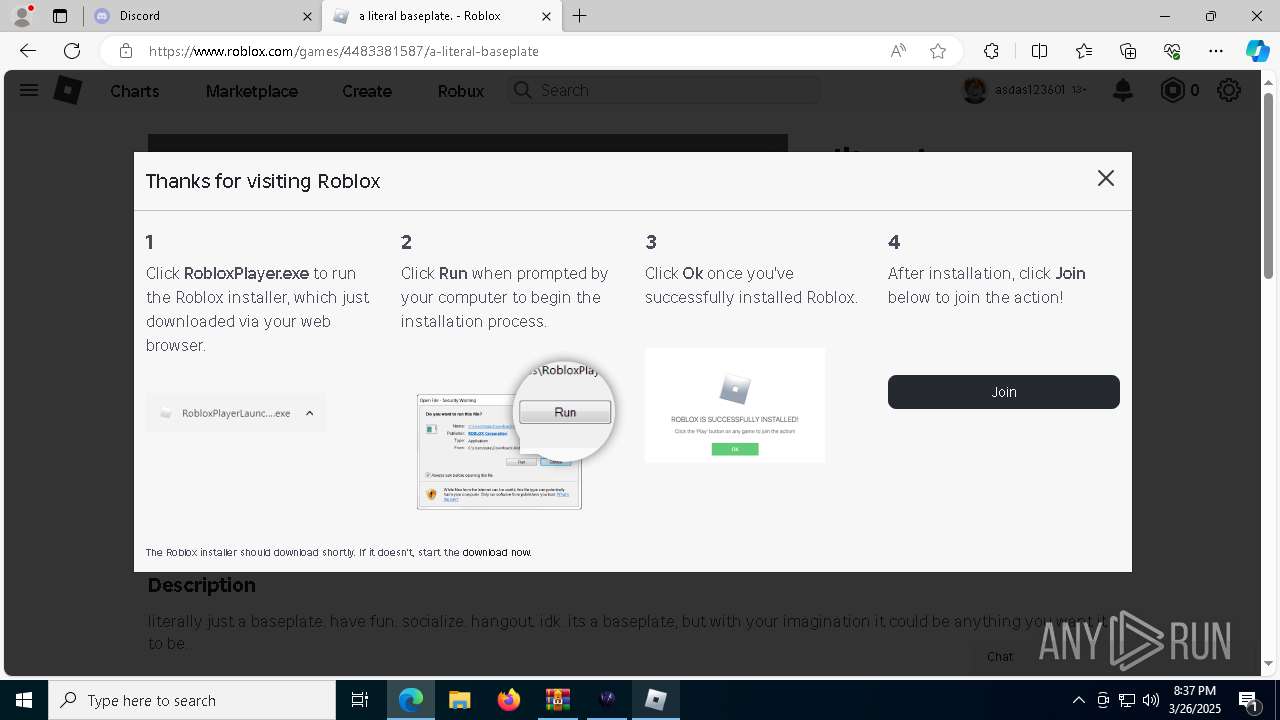Go back to the previous page
The image size is (1280, 720).
[x=28, y=51]
